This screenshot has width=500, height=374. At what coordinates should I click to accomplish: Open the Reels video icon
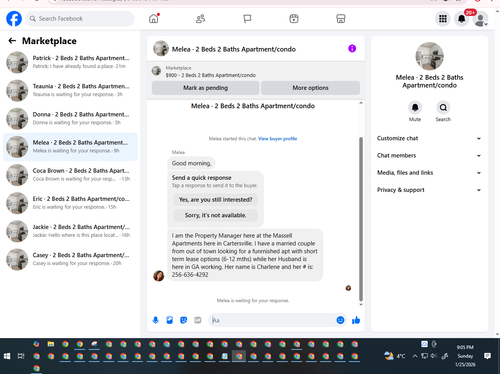coord(294,19)
